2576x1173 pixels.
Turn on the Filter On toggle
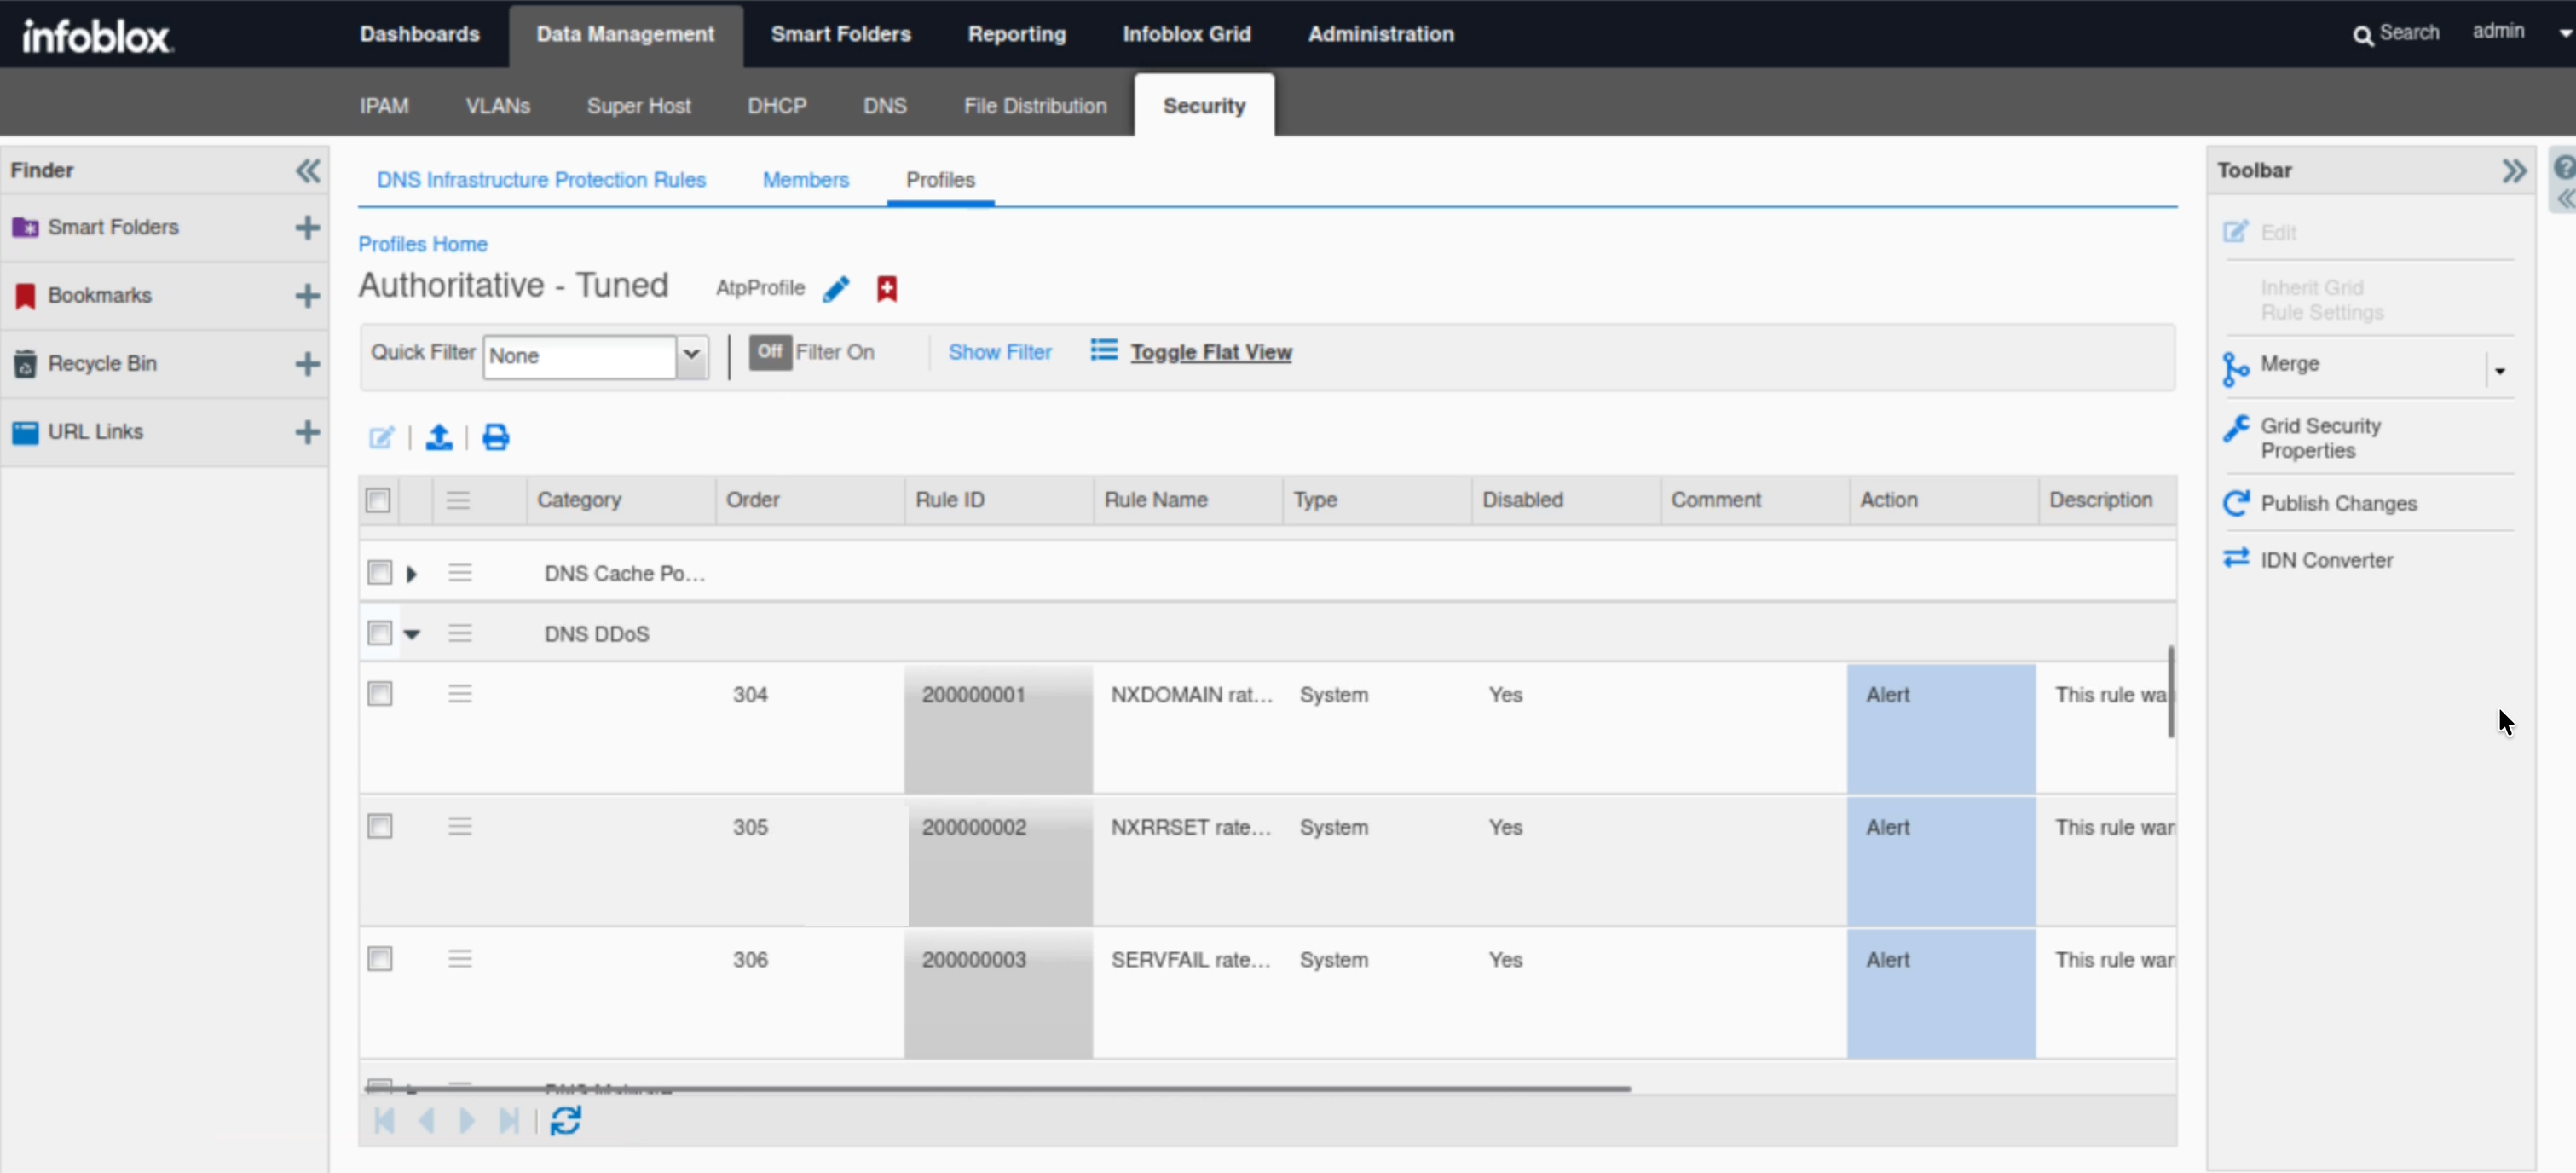(x=770, y=352)
